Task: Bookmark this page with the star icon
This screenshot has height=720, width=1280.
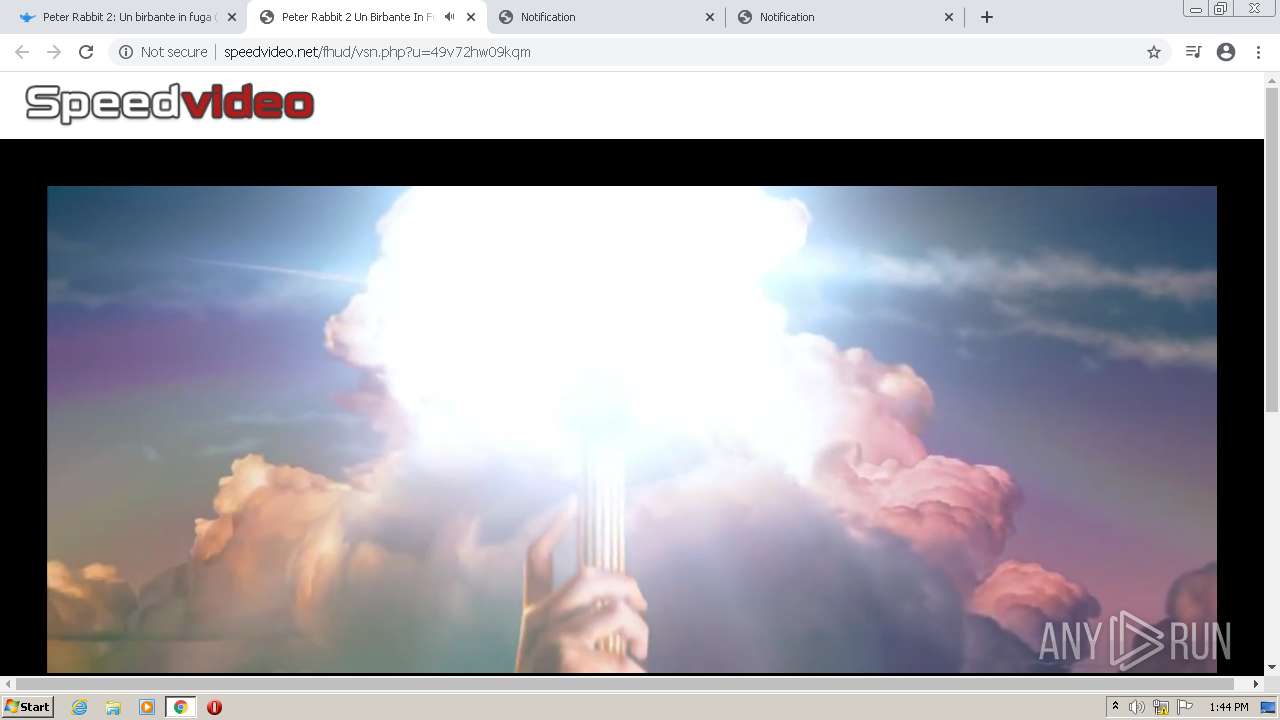Action: coord(1154,52)
